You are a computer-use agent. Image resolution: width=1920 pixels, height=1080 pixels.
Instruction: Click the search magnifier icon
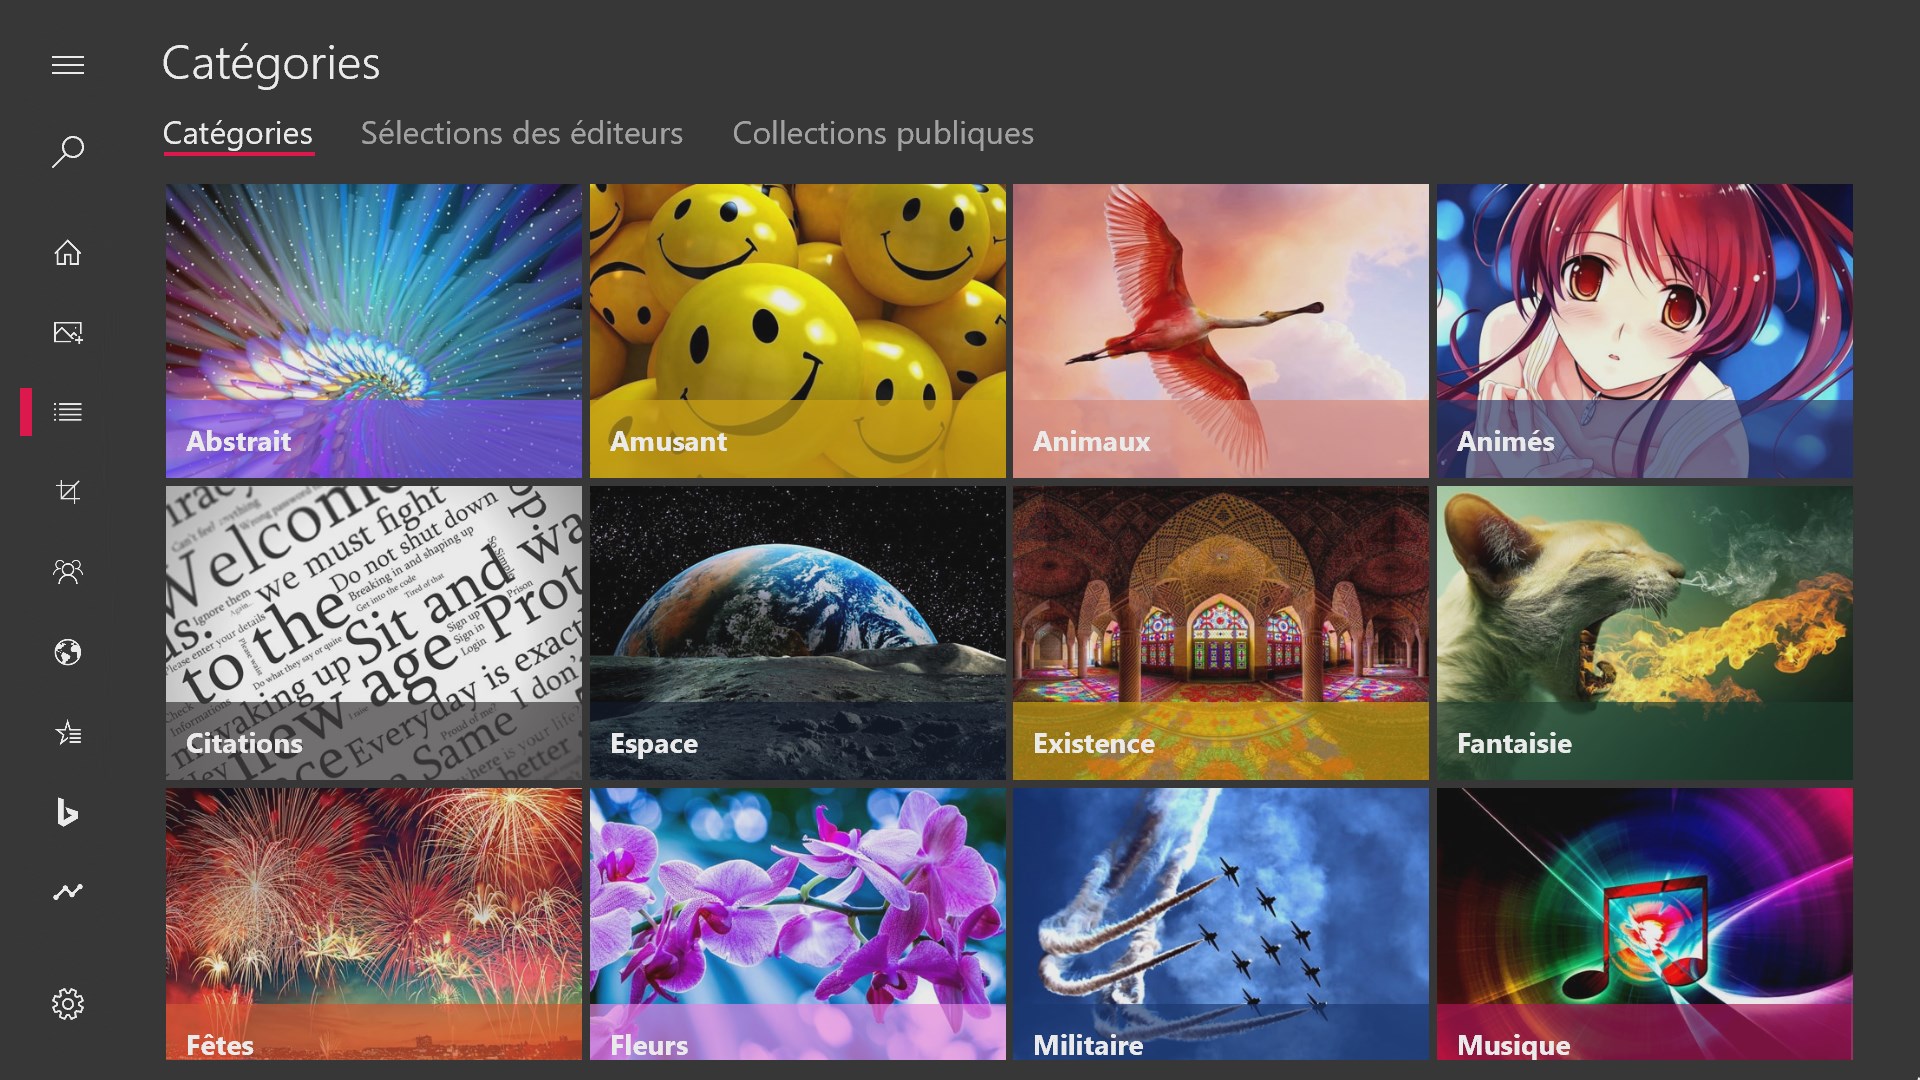(68, 152)
